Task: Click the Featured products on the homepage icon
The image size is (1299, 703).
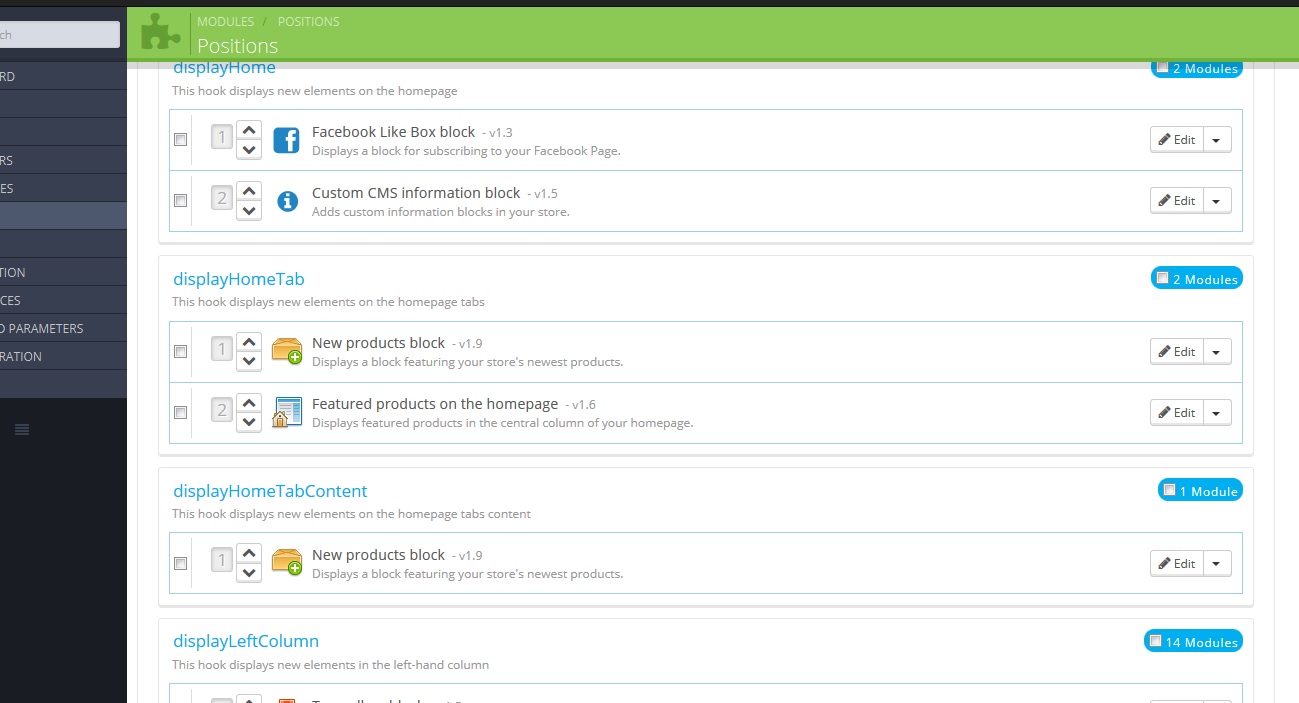Action: pos(287,412)
